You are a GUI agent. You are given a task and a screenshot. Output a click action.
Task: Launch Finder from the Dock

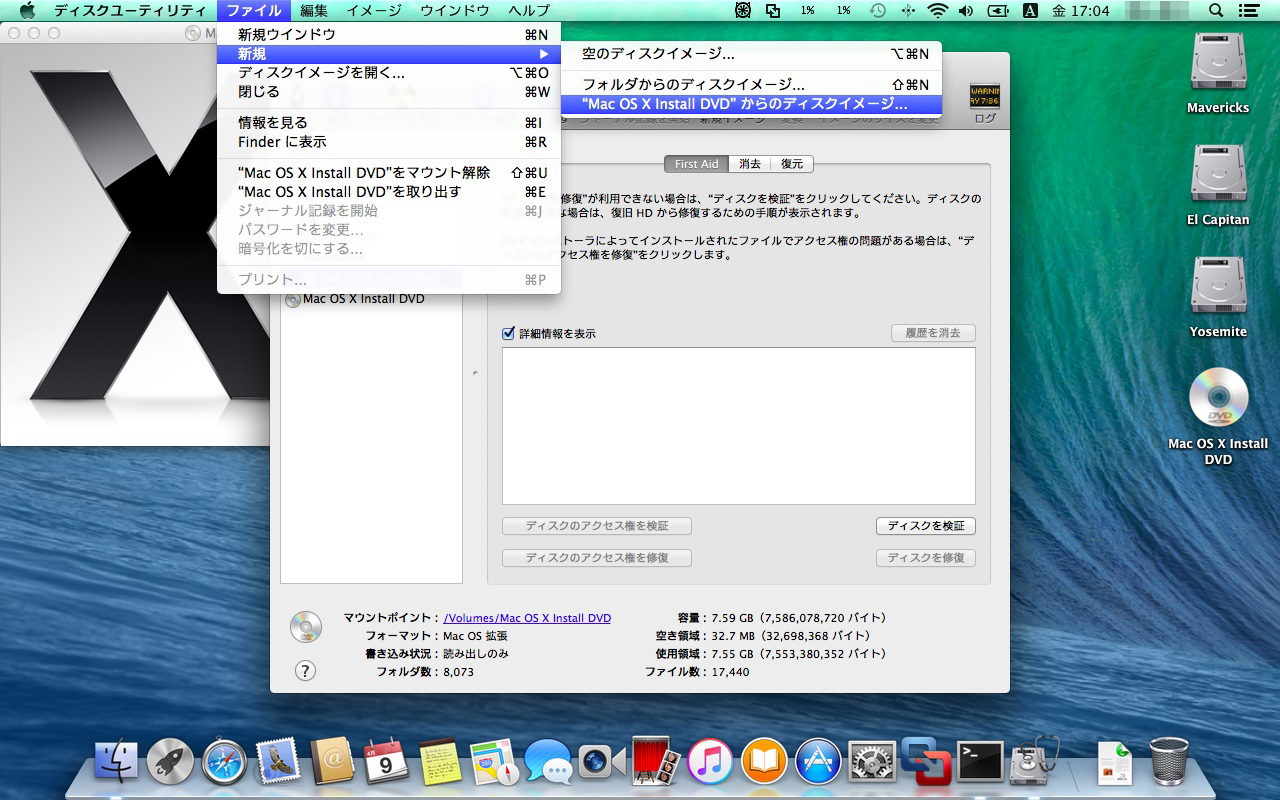pyautogui.click(x=117, y=763)
